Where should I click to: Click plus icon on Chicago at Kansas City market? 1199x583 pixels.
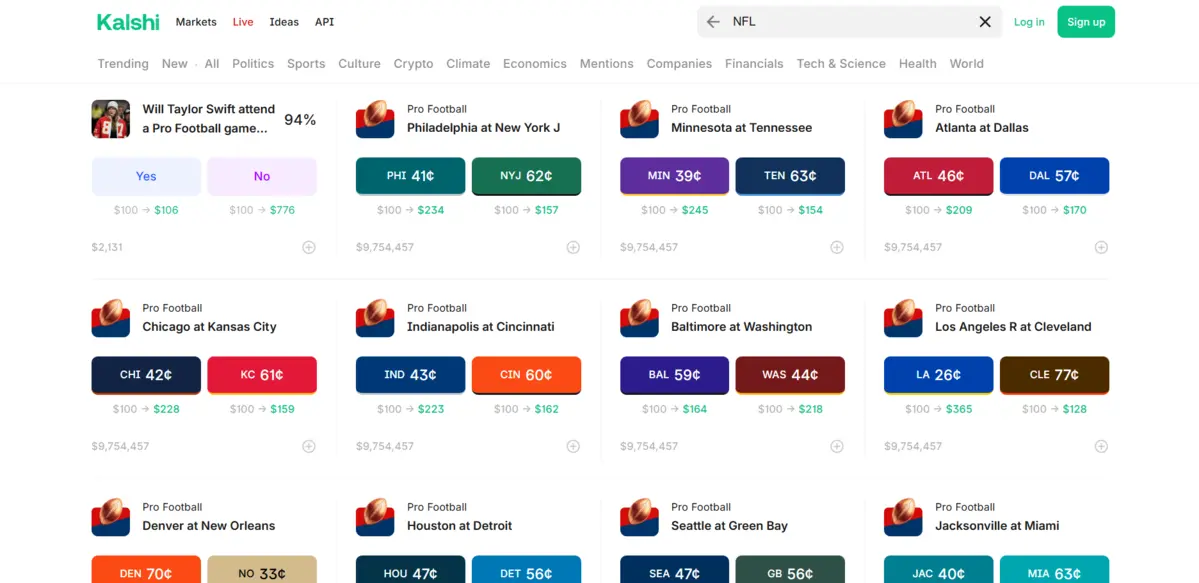click(x=309, y=446)
